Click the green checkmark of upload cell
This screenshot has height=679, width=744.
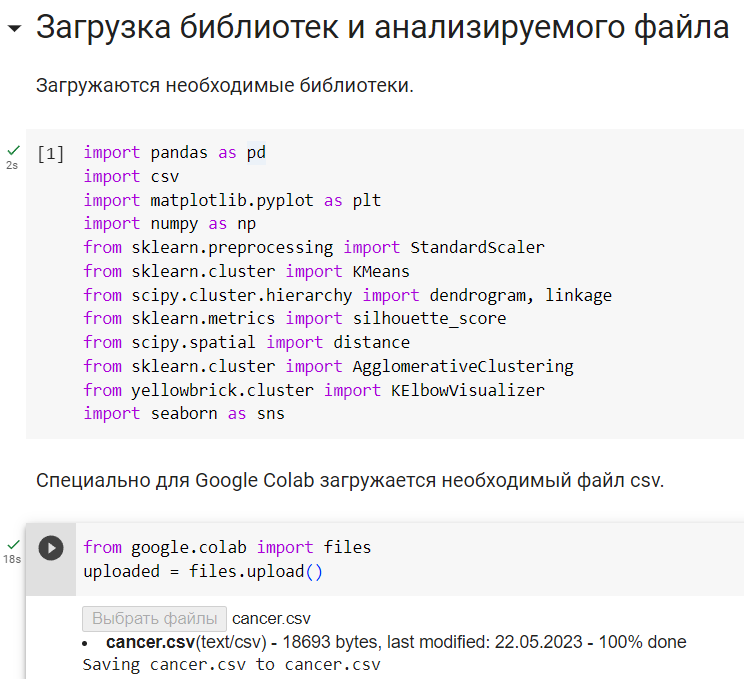point(13,544)
